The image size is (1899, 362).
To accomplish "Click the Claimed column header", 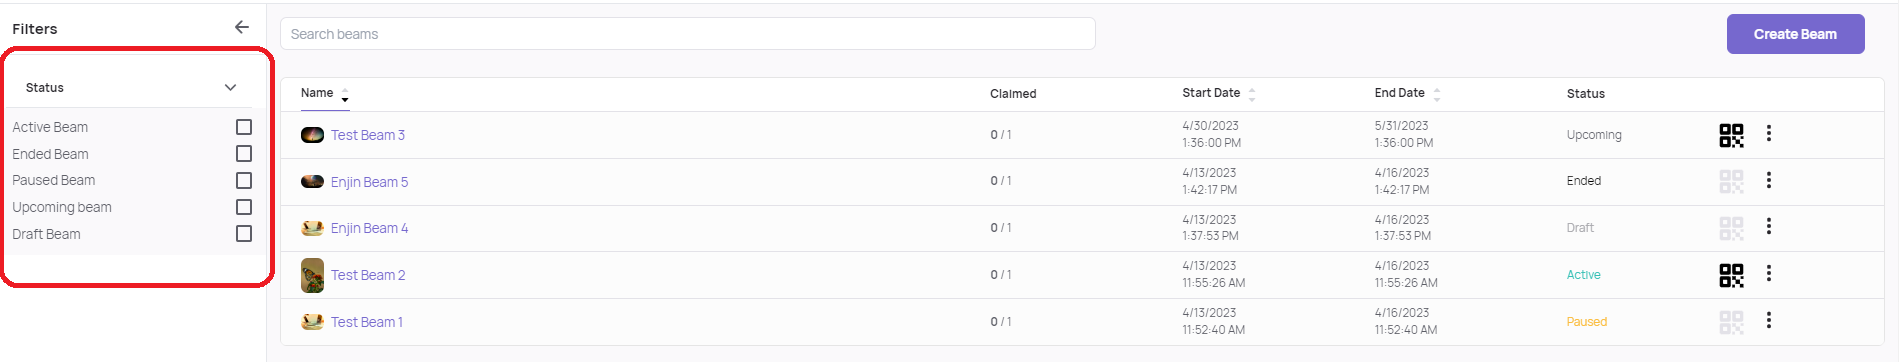I will tap(1013, 94).
